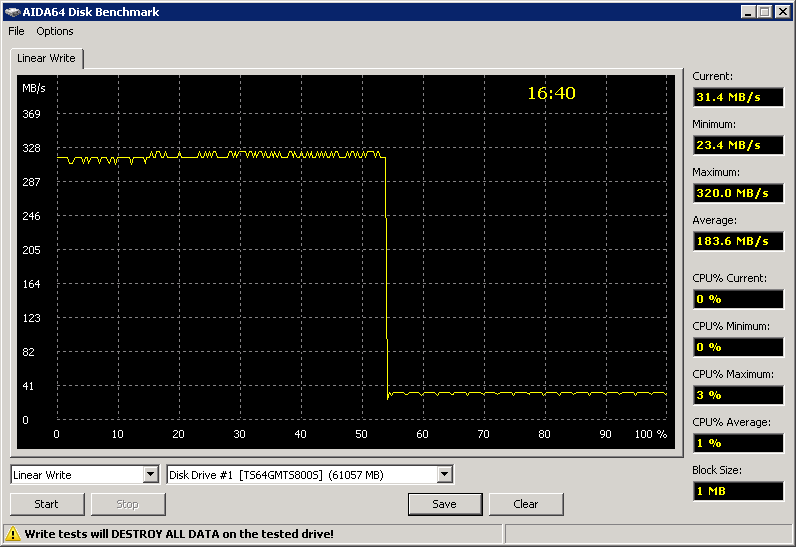Click the disabled Stop button
This screenshot has height=547, width=796.
(128, 504)
